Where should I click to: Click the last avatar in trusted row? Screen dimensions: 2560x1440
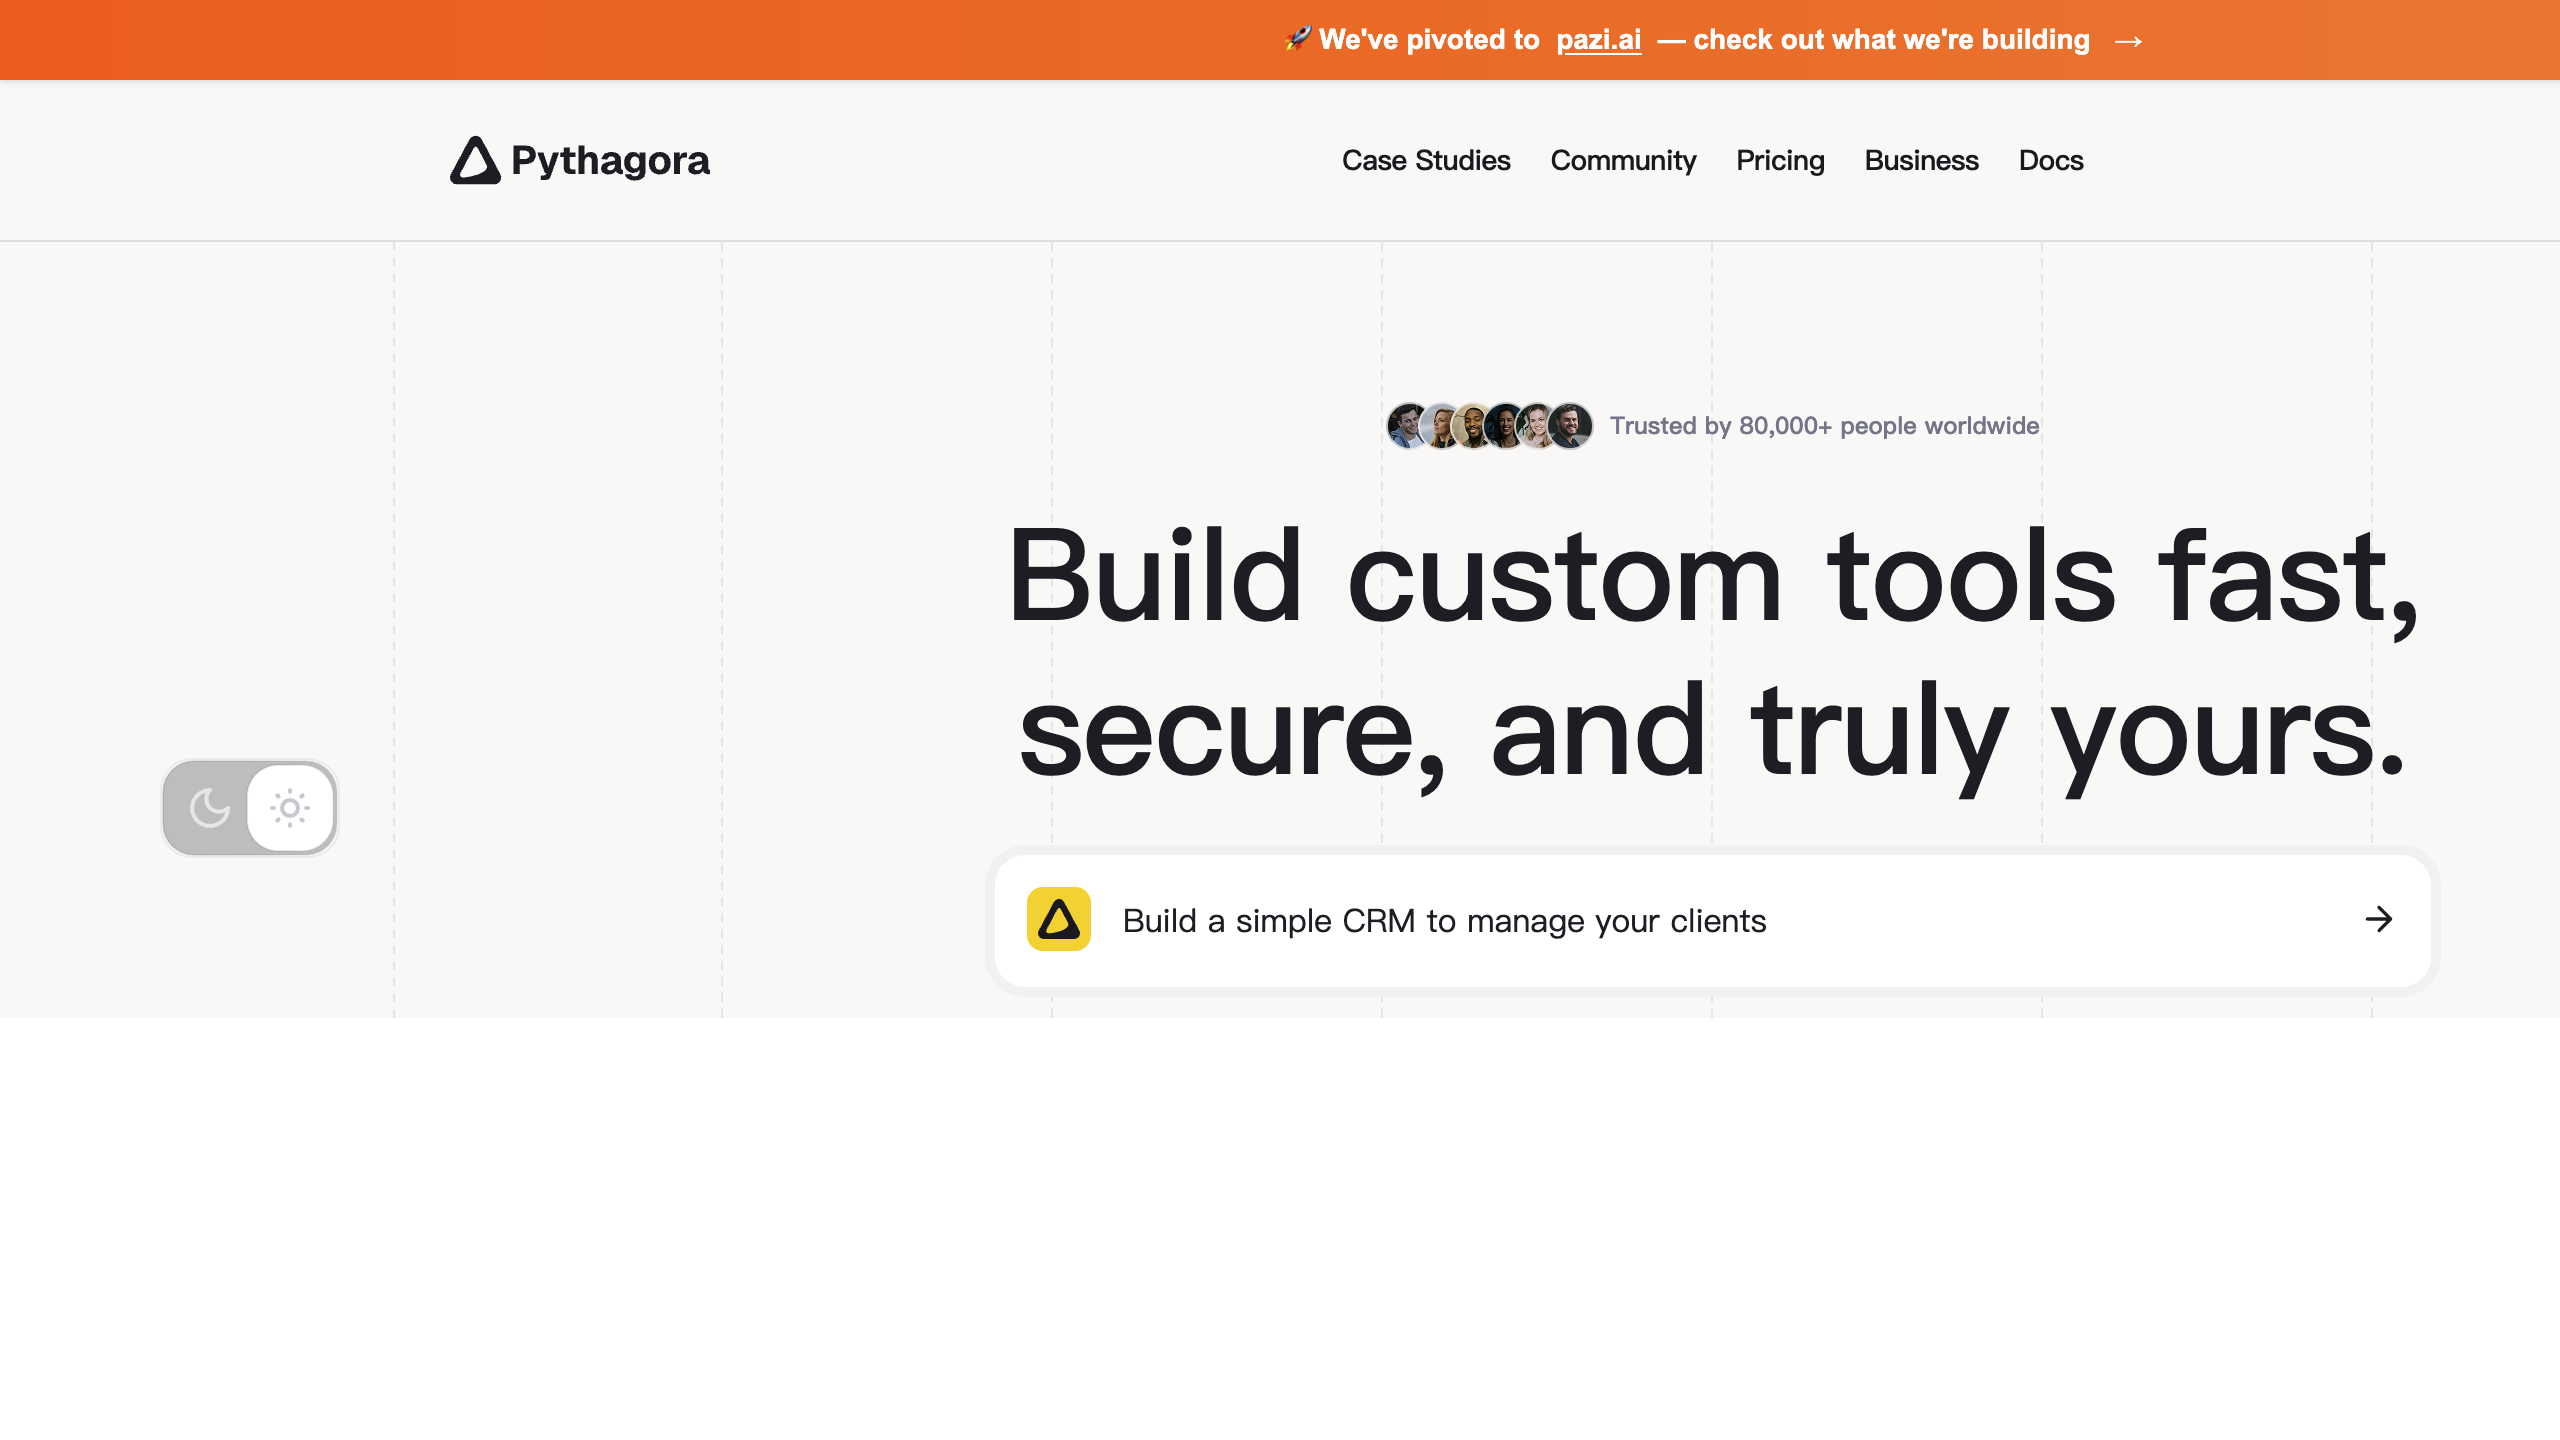1570,426
